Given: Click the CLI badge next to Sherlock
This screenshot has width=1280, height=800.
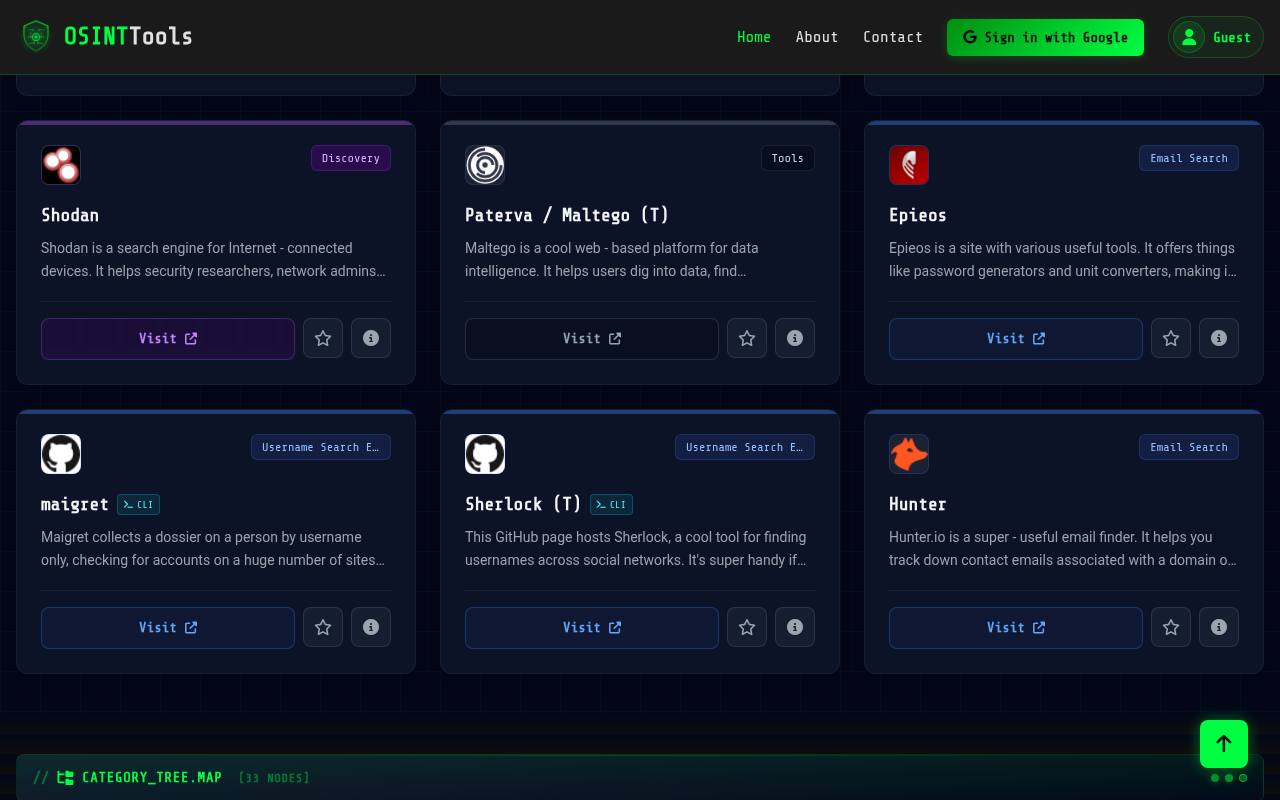Looking at the screenshot, I should [x=611, y=505].
